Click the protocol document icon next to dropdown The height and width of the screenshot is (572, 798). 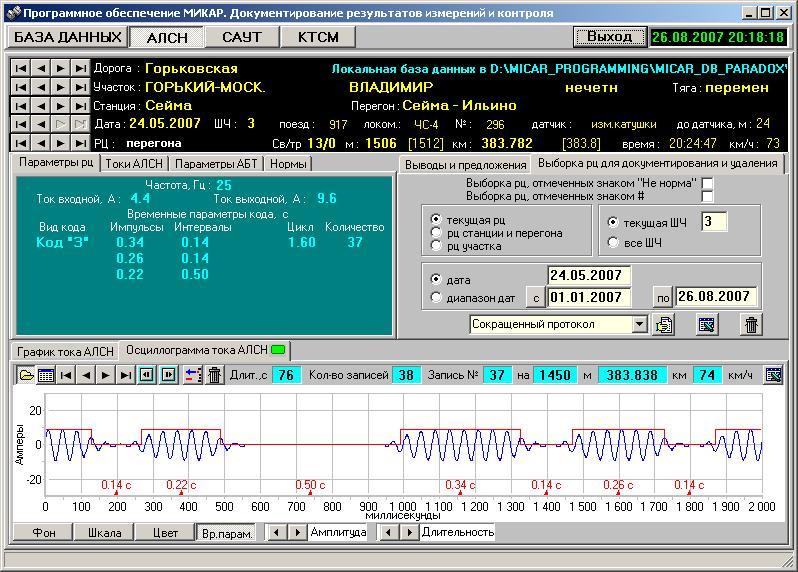[x=665, y=324]
